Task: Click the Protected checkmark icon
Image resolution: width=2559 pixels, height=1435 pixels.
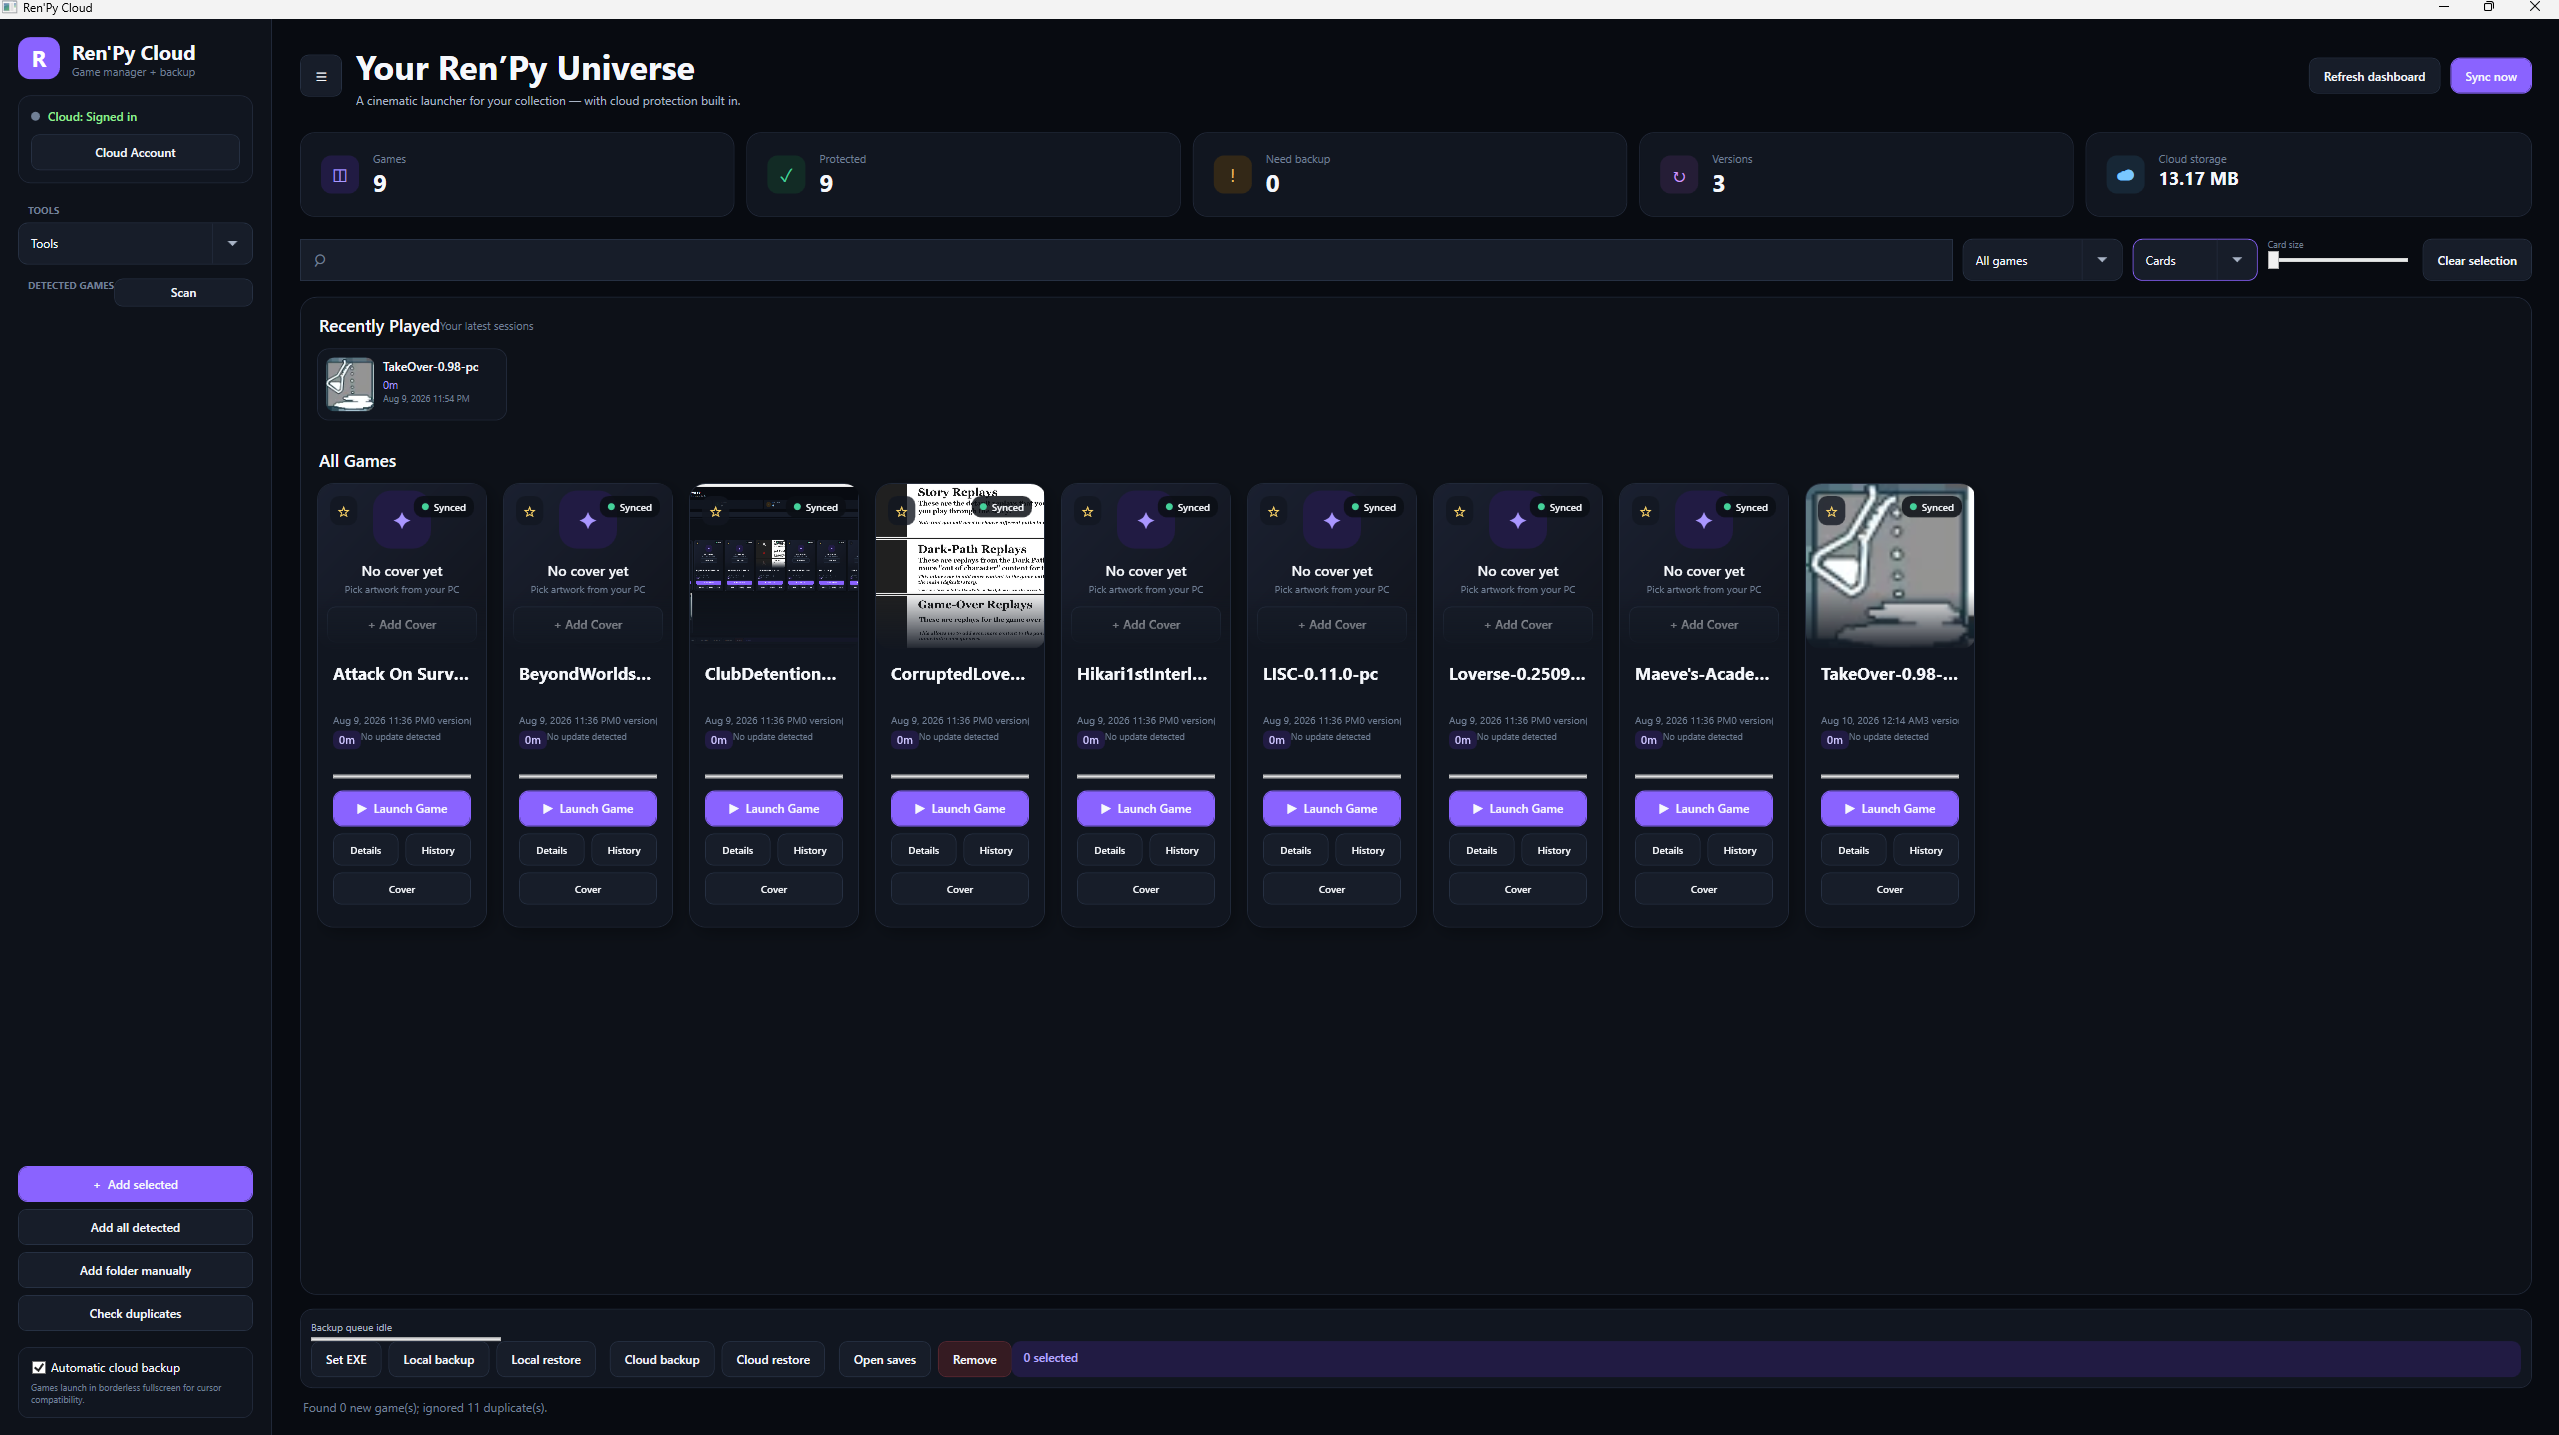Action: coord(786,175)
